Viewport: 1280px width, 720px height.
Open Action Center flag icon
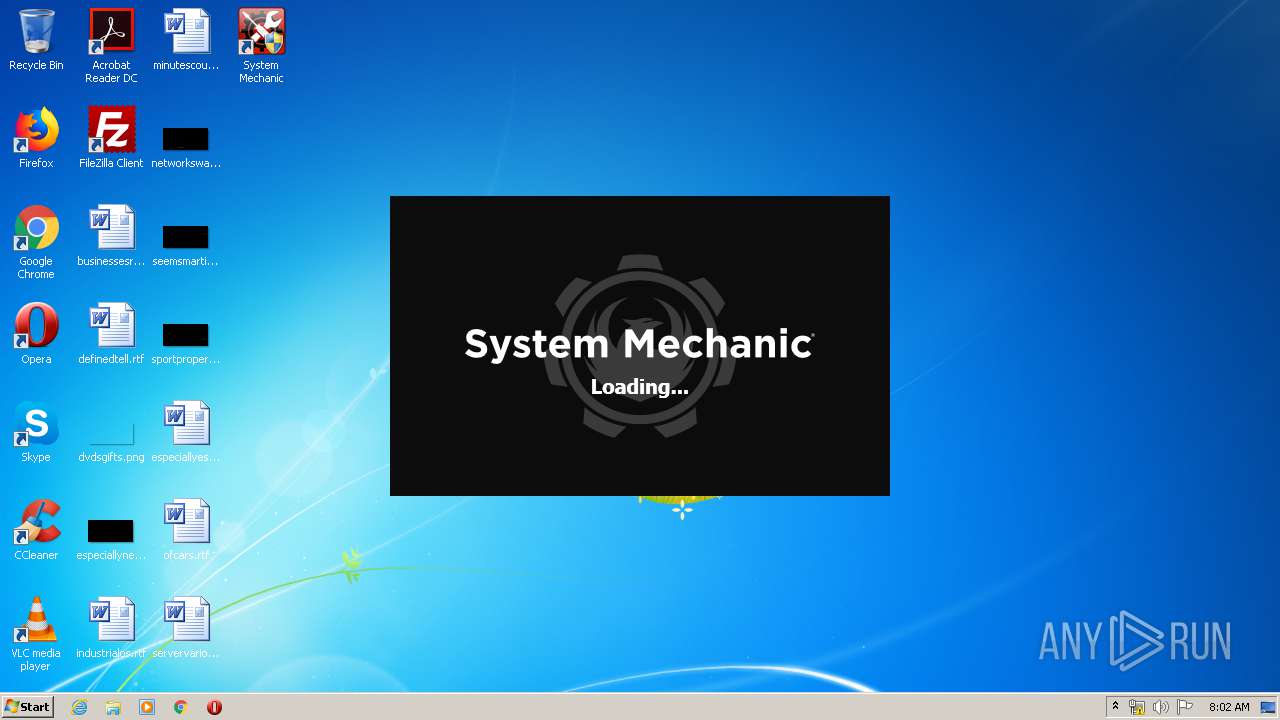[x=1185, y=707]
